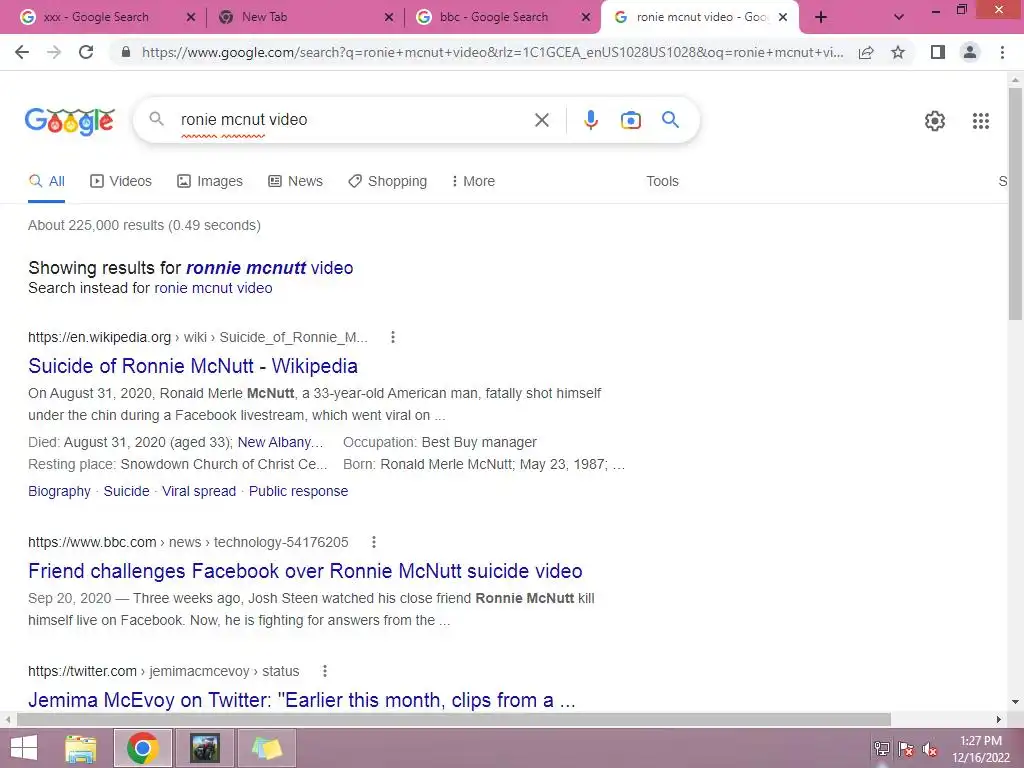Submit search with blue magnifier button

pyautogui.click(x=670, y=120)
